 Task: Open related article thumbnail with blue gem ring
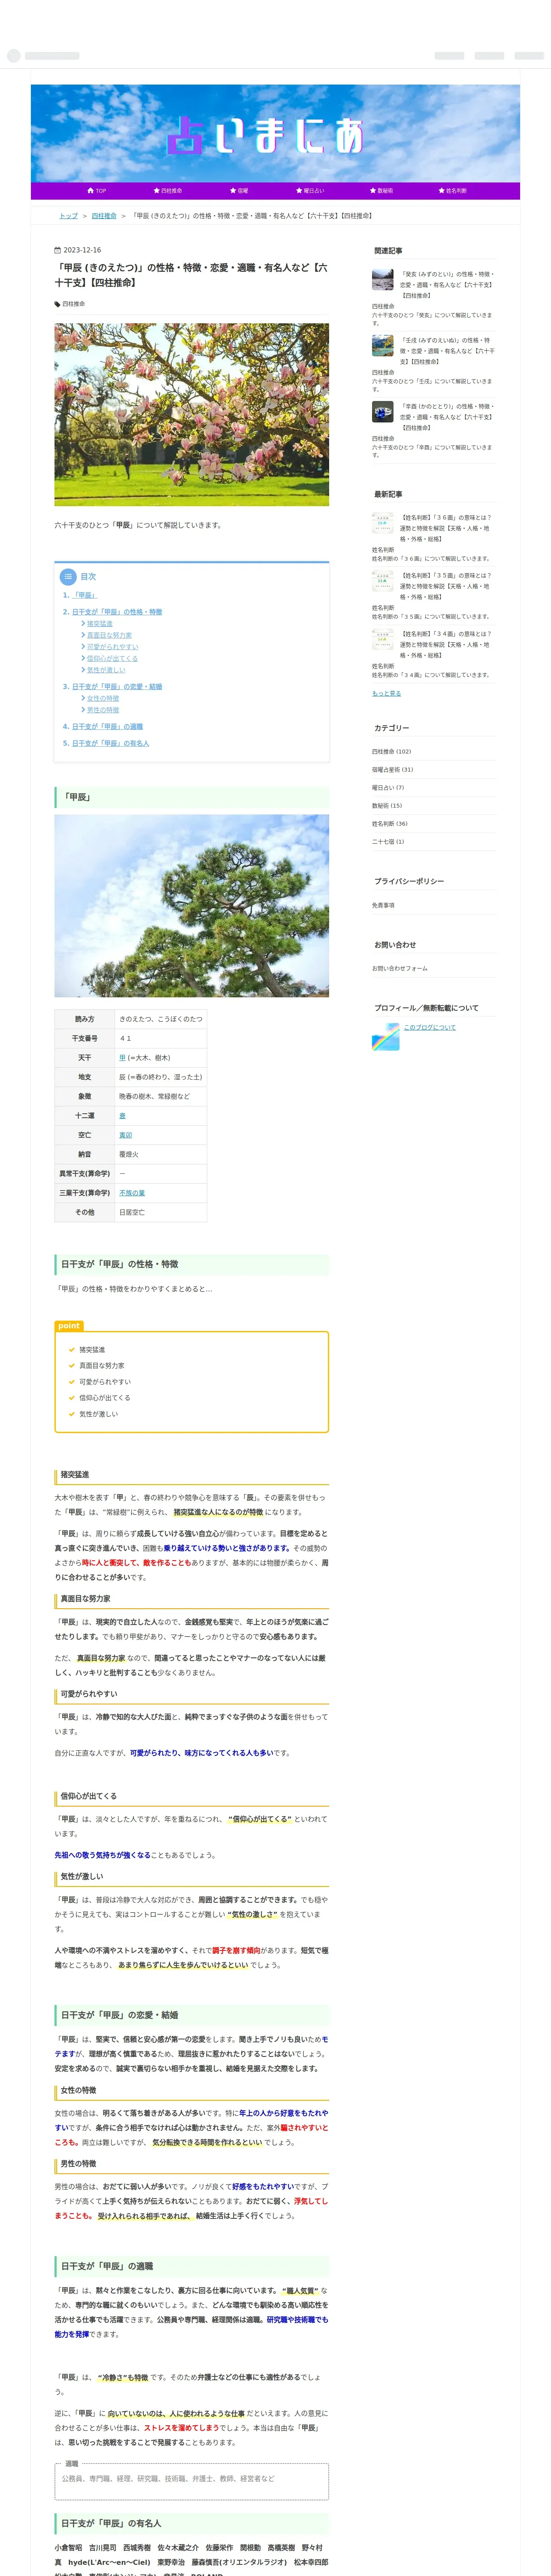(x=383, y=412)
